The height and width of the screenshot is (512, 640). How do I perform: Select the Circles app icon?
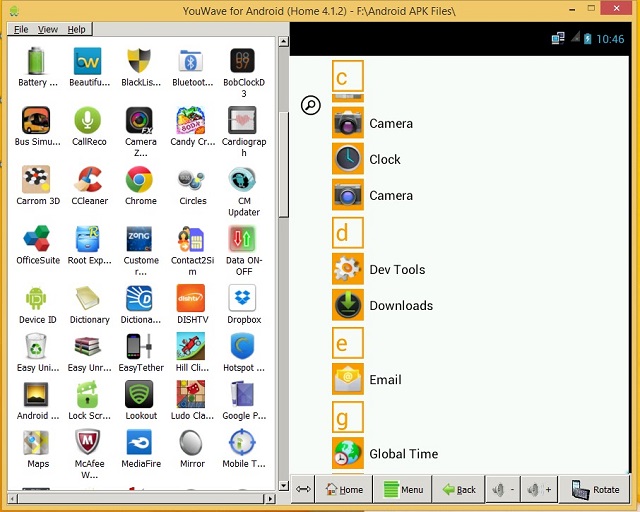click(x=191, y=179)
